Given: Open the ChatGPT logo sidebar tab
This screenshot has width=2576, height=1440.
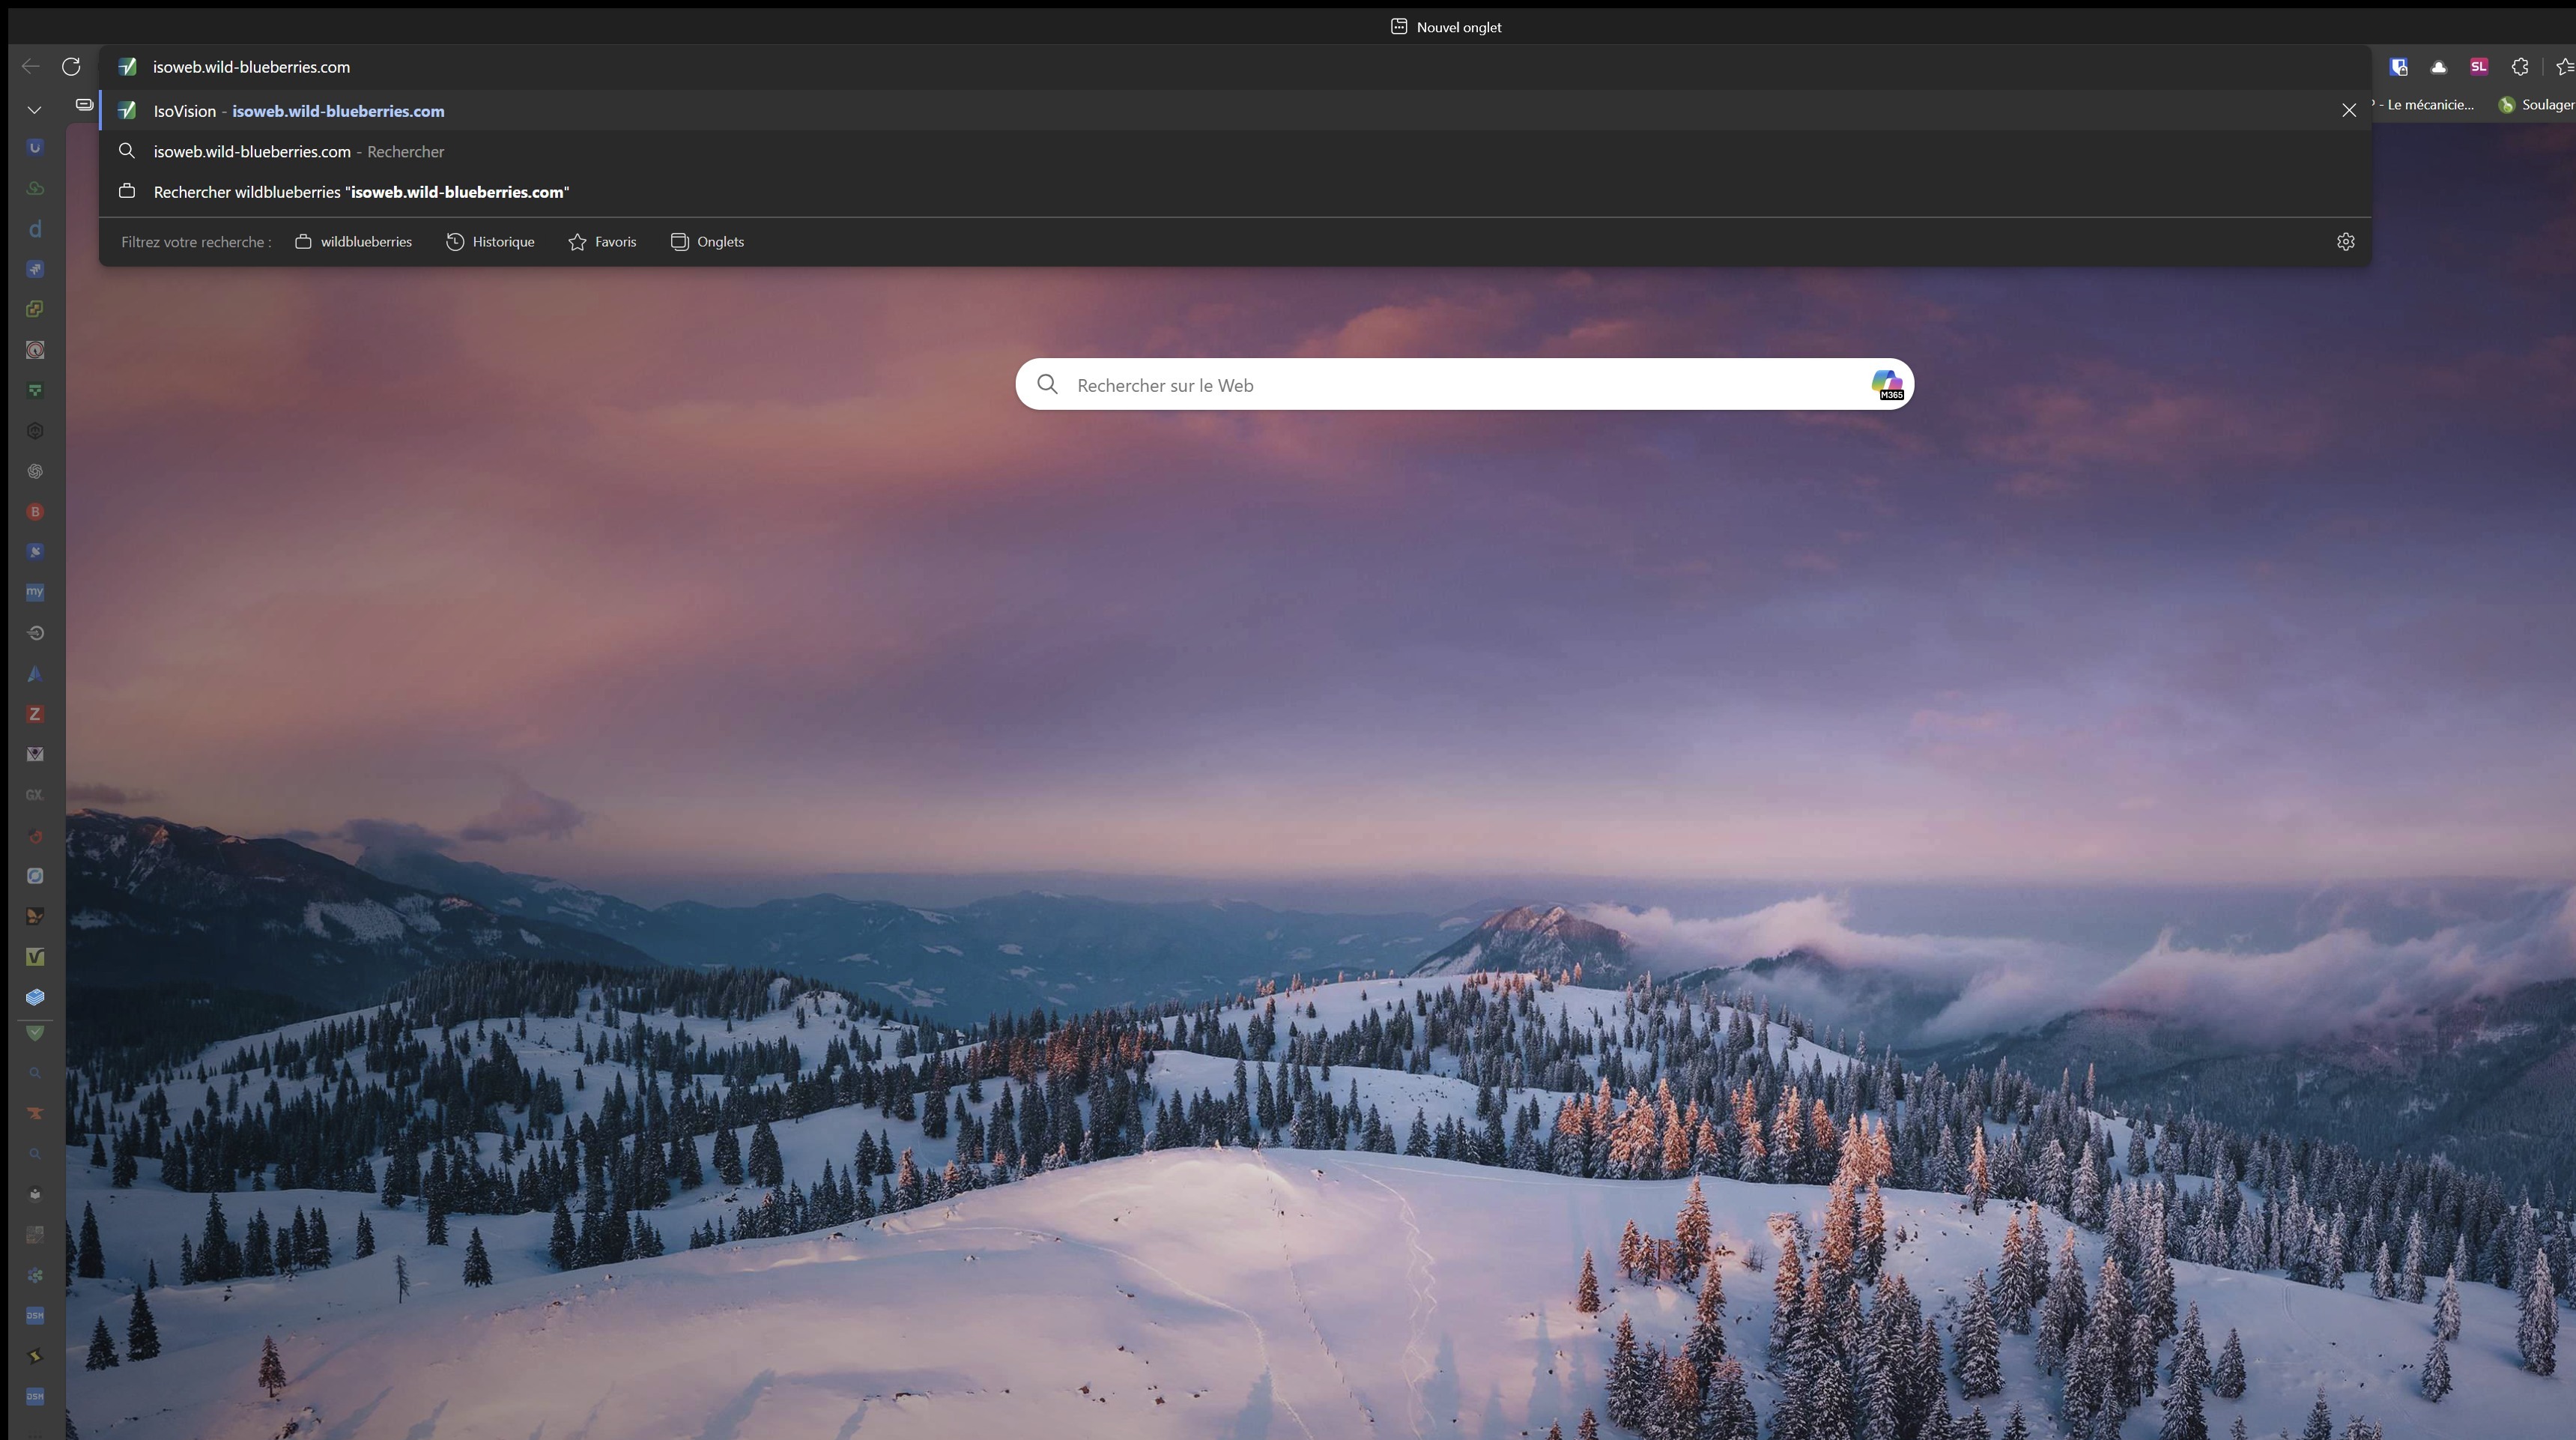Looking at the screenshot, I should [x=35, y=471].
